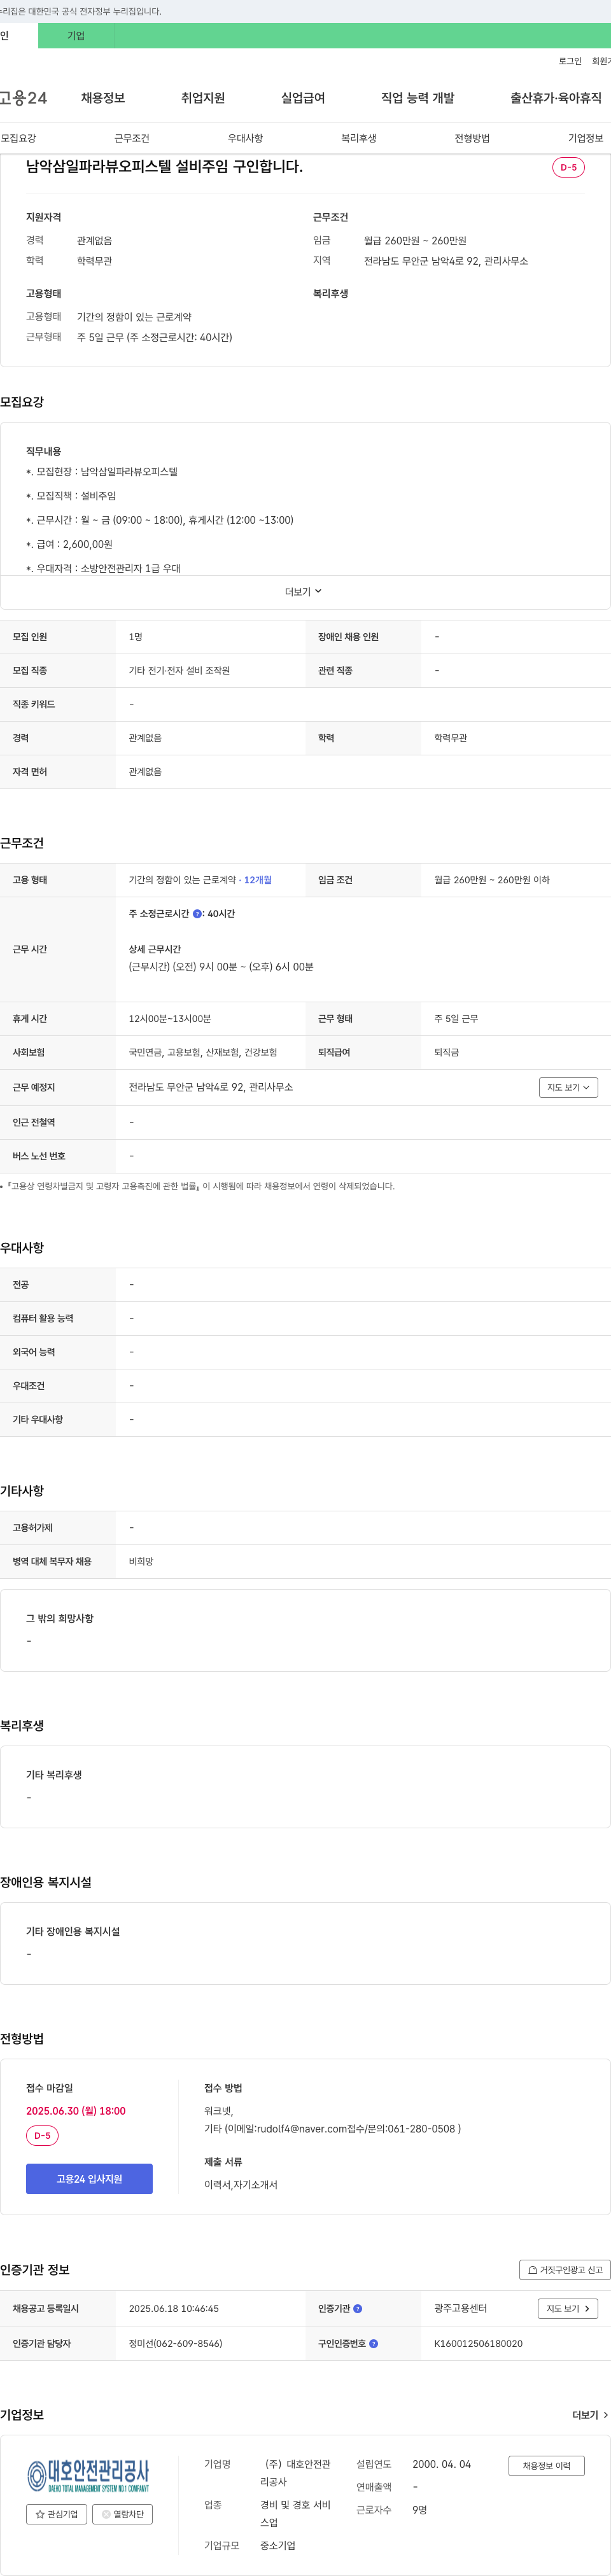611x2576 pixels.
Task: Click the D-5 badge near the job title
Action: tap(568, 167)
